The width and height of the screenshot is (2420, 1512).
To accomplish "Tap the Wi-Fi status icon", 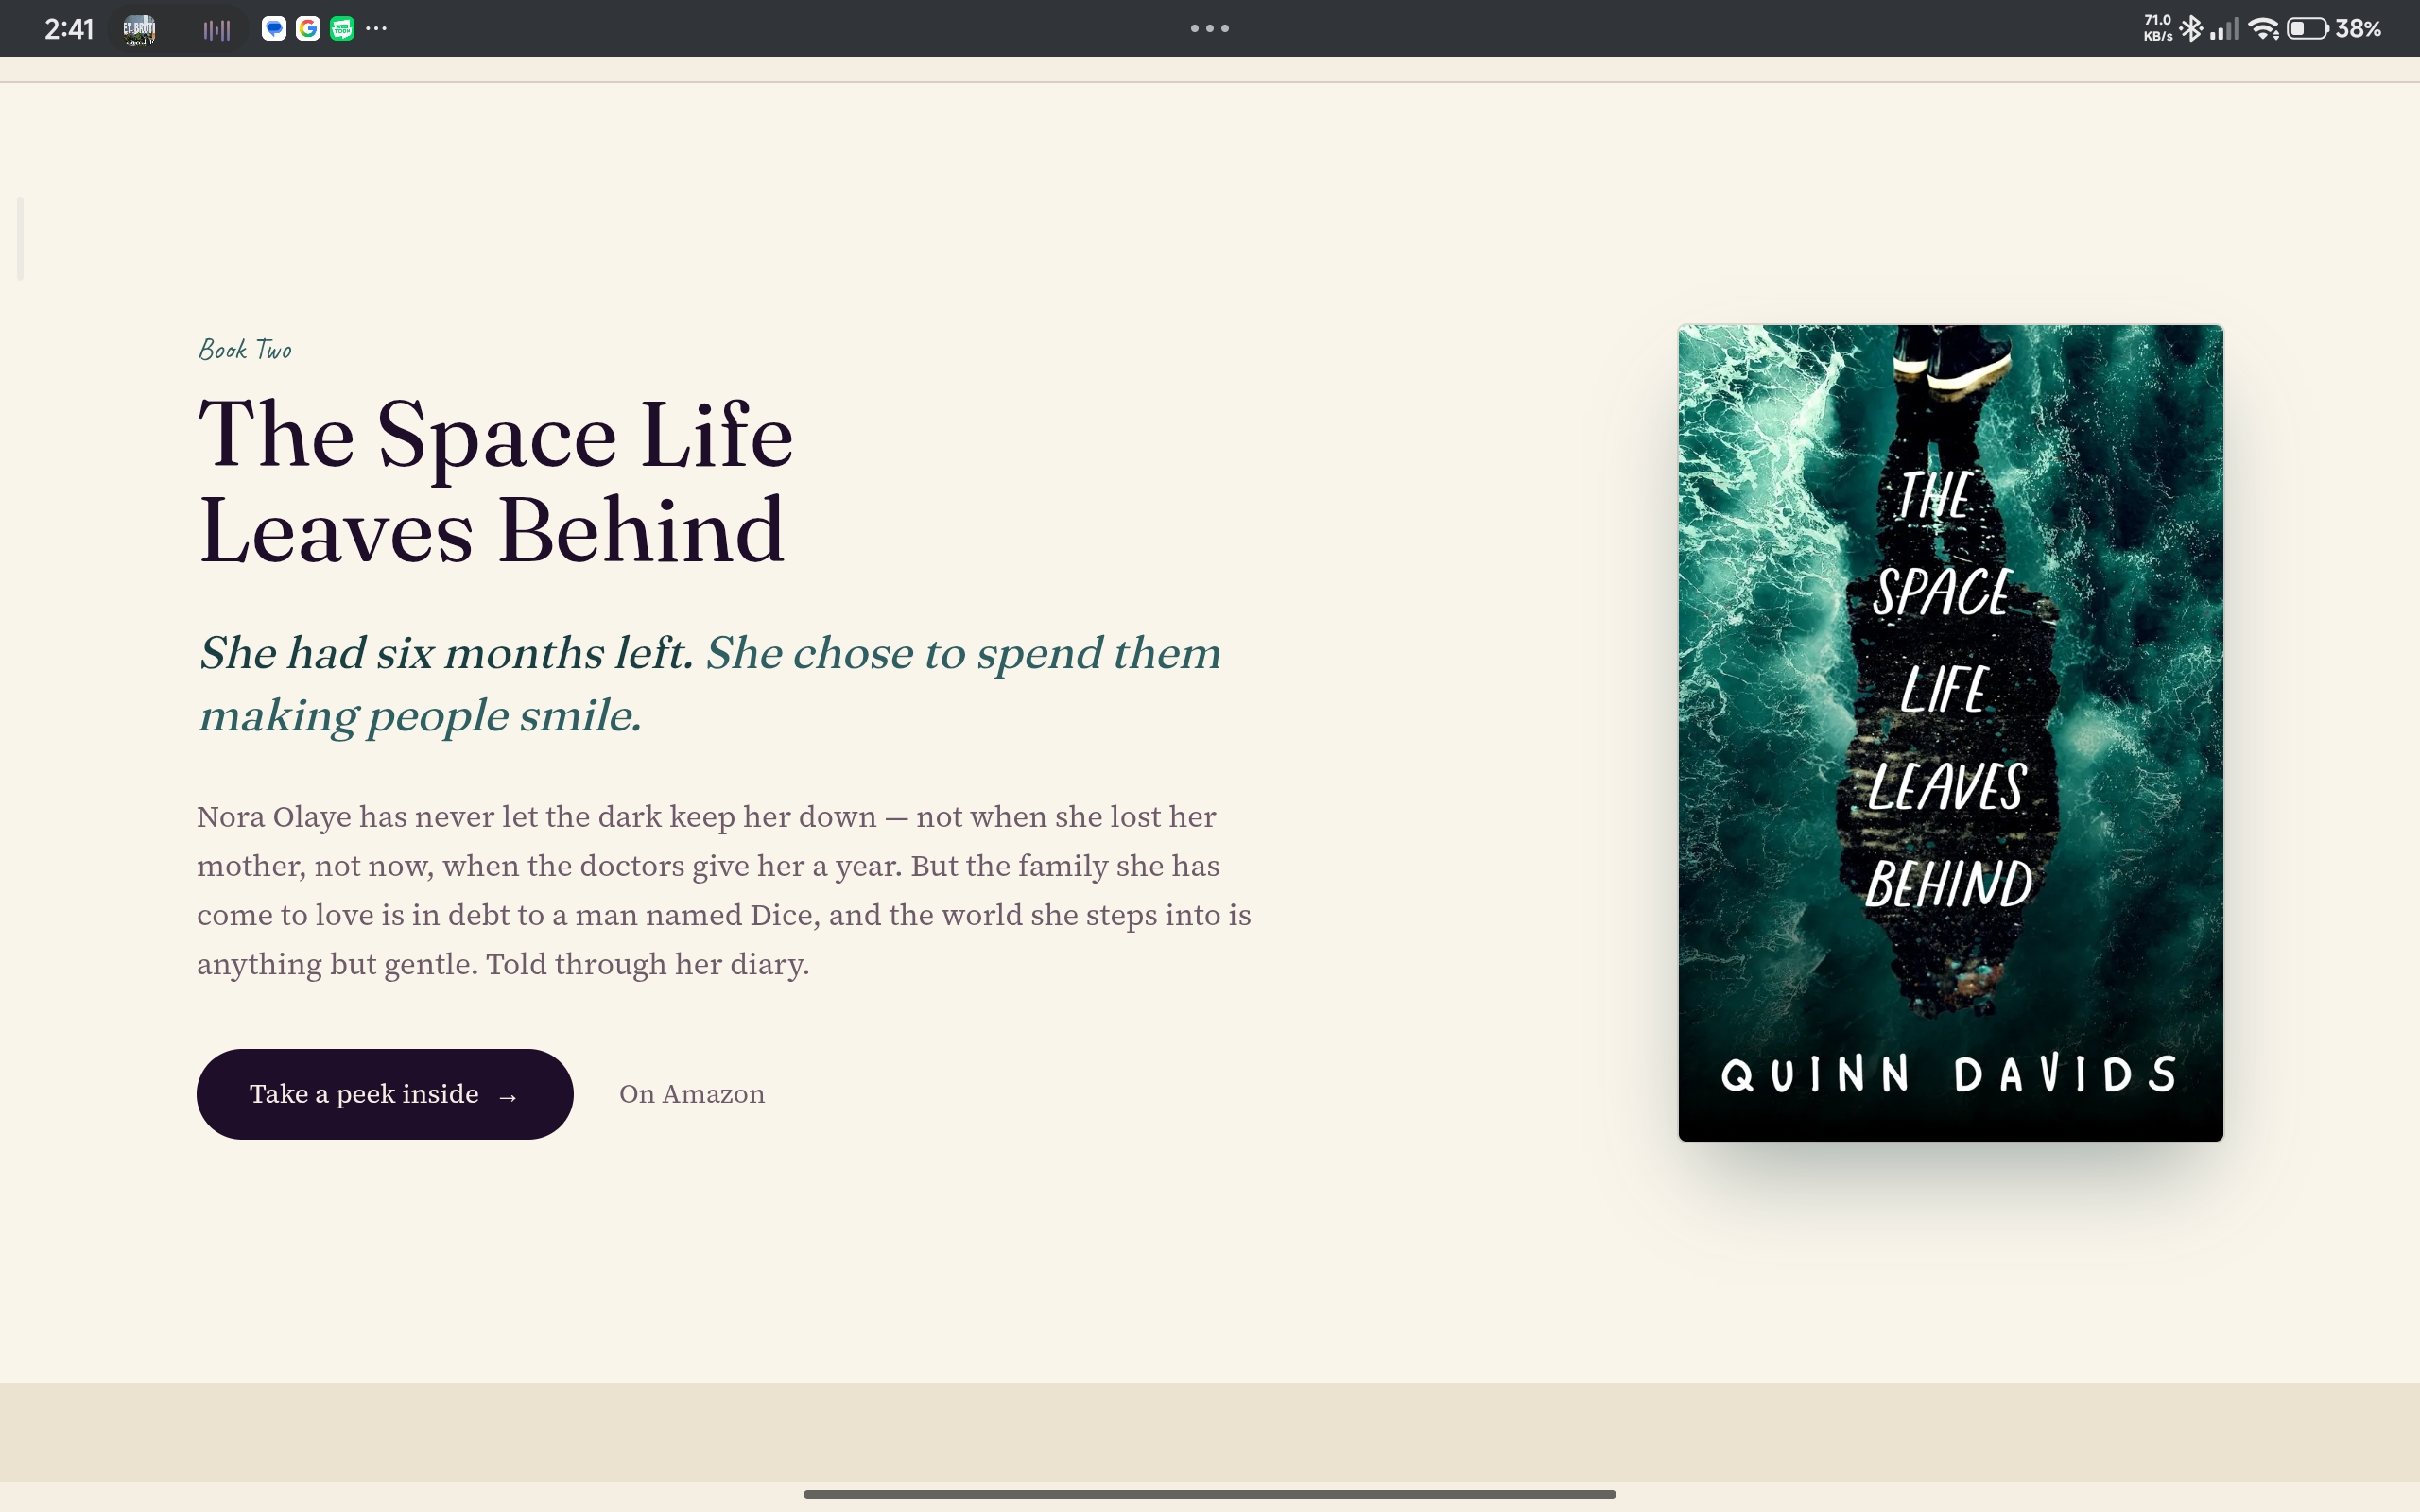I will click(x=2263, y=29).
